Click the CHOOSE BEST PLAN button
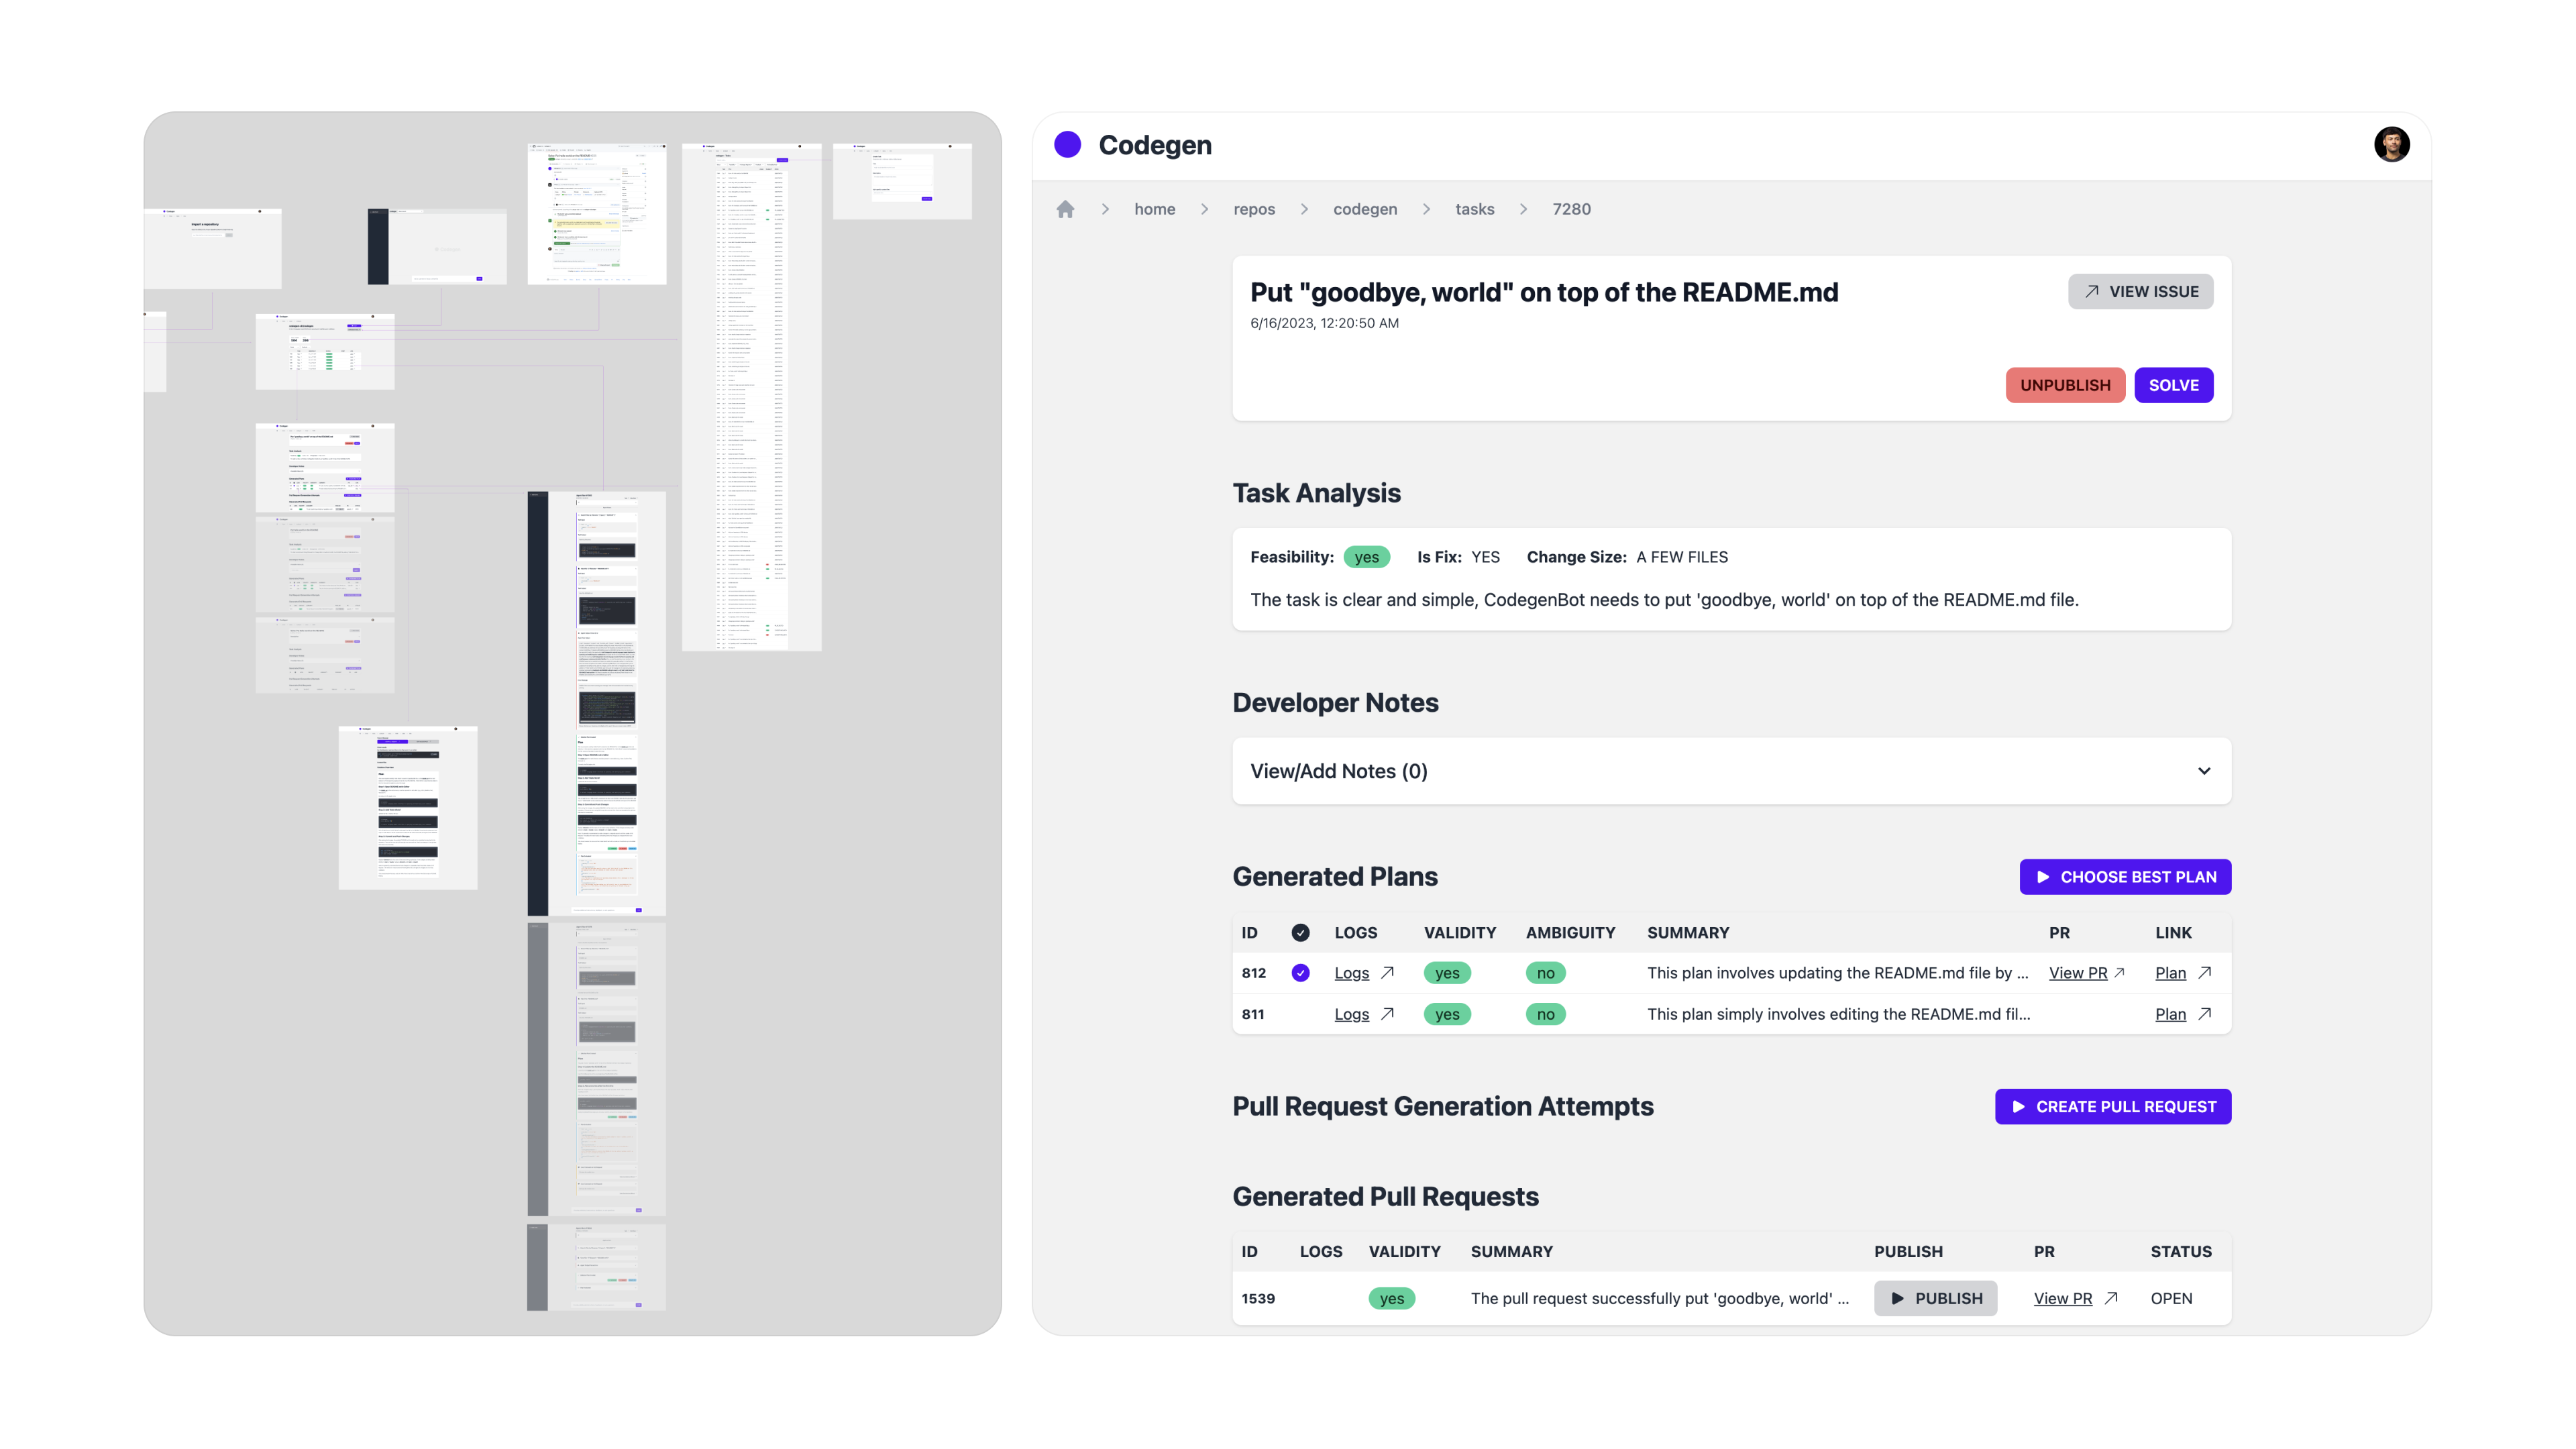The width and height of the screenshot is (2576, 1449). click(x=2125, y=877)
